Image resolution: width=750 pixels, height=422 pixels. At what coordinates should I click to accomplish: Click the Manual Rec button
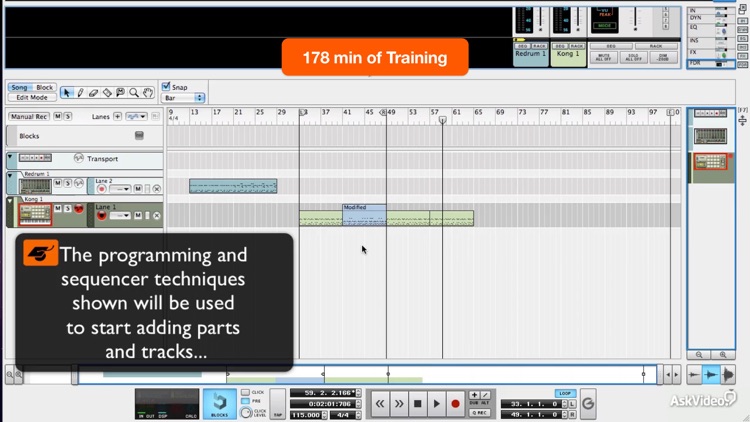[29, 116]
